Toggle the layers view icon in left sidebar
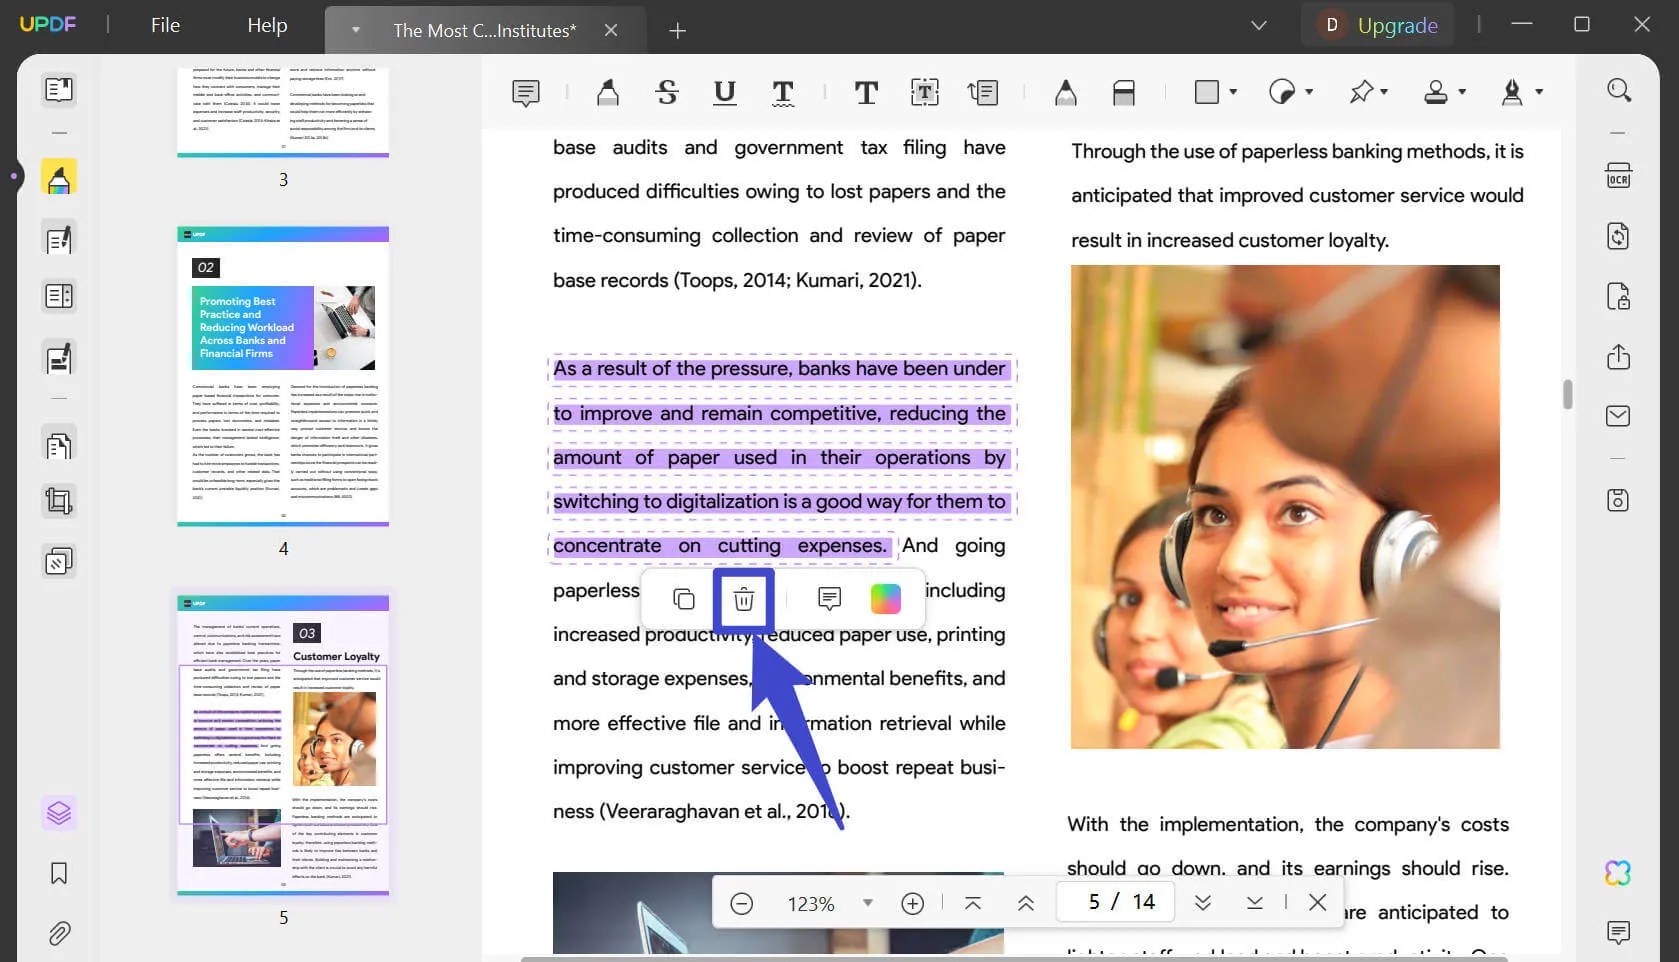 tap(58, 812)
